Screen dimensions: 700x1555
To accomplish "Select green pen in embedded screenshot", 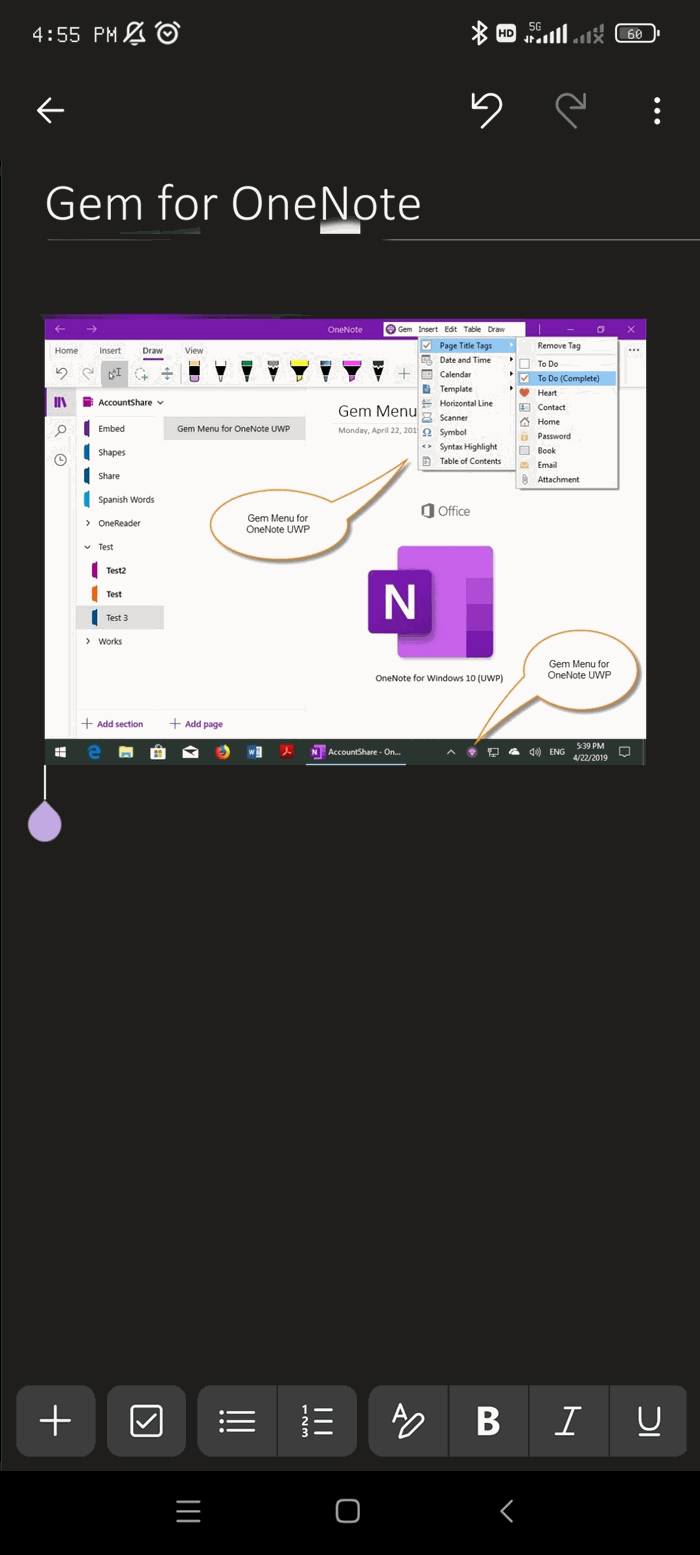I will (246, 372).
